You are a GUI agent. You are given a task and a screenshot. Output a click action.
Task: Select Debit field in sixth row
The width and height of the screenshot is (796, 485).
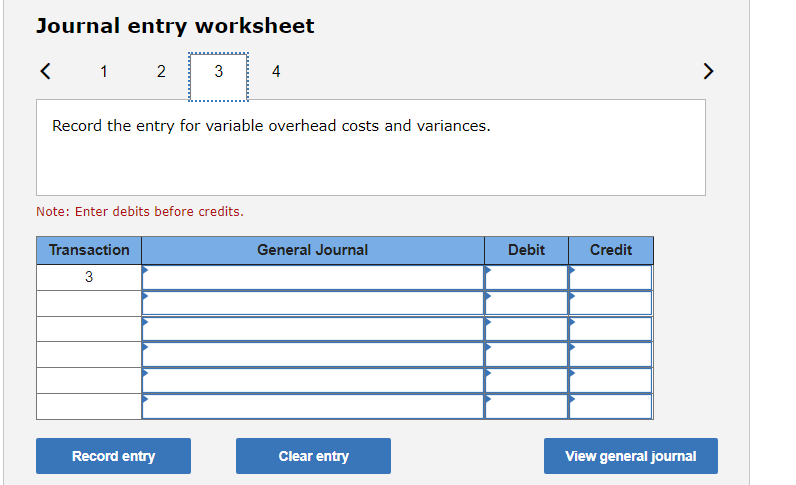526,406
